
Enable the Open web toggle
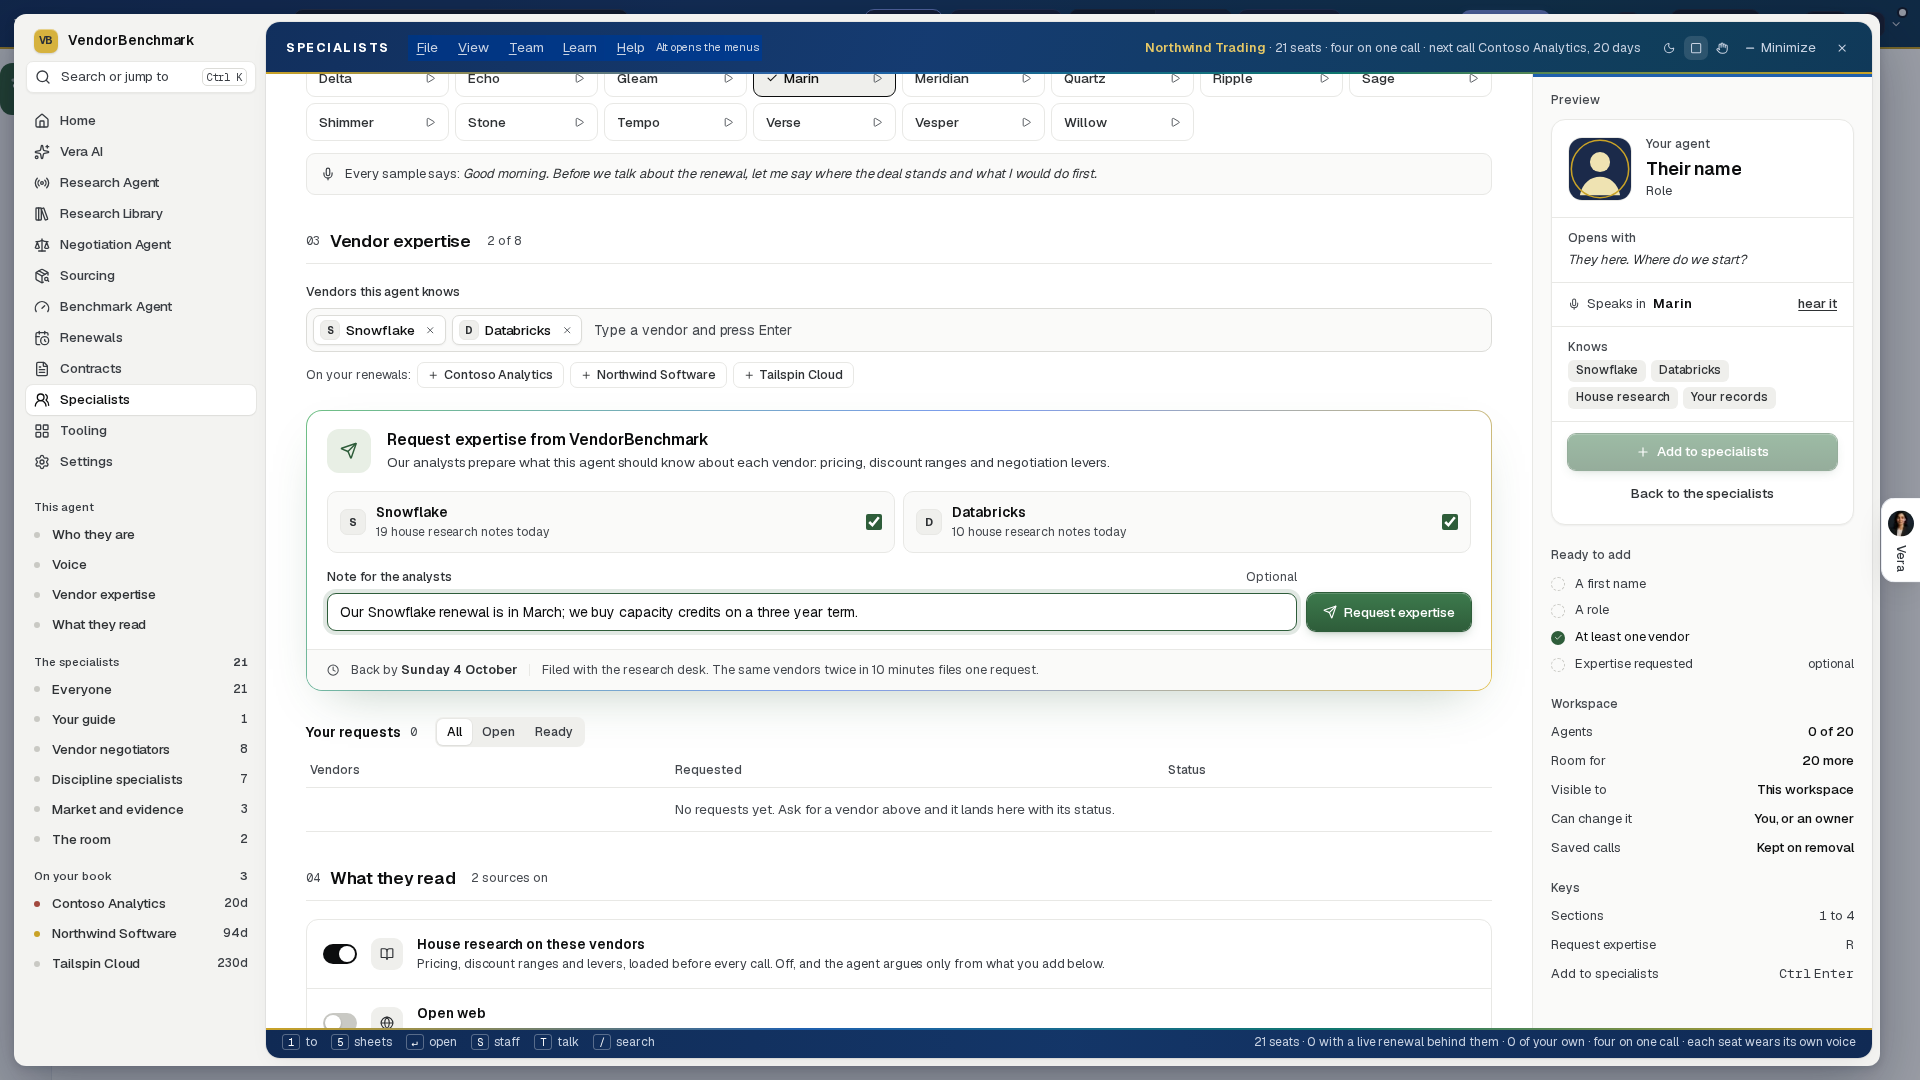[340, 1022]
